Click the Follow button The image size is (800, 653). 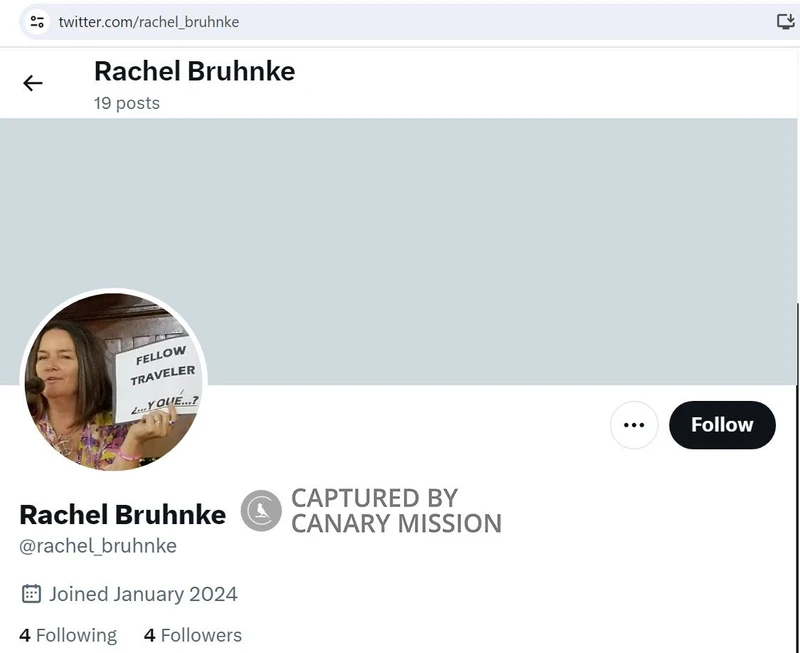point(722,424)
